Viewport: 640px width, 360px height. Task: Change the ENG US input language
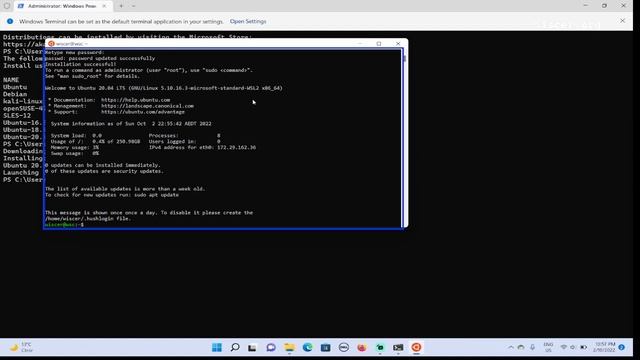coord(548,347)
